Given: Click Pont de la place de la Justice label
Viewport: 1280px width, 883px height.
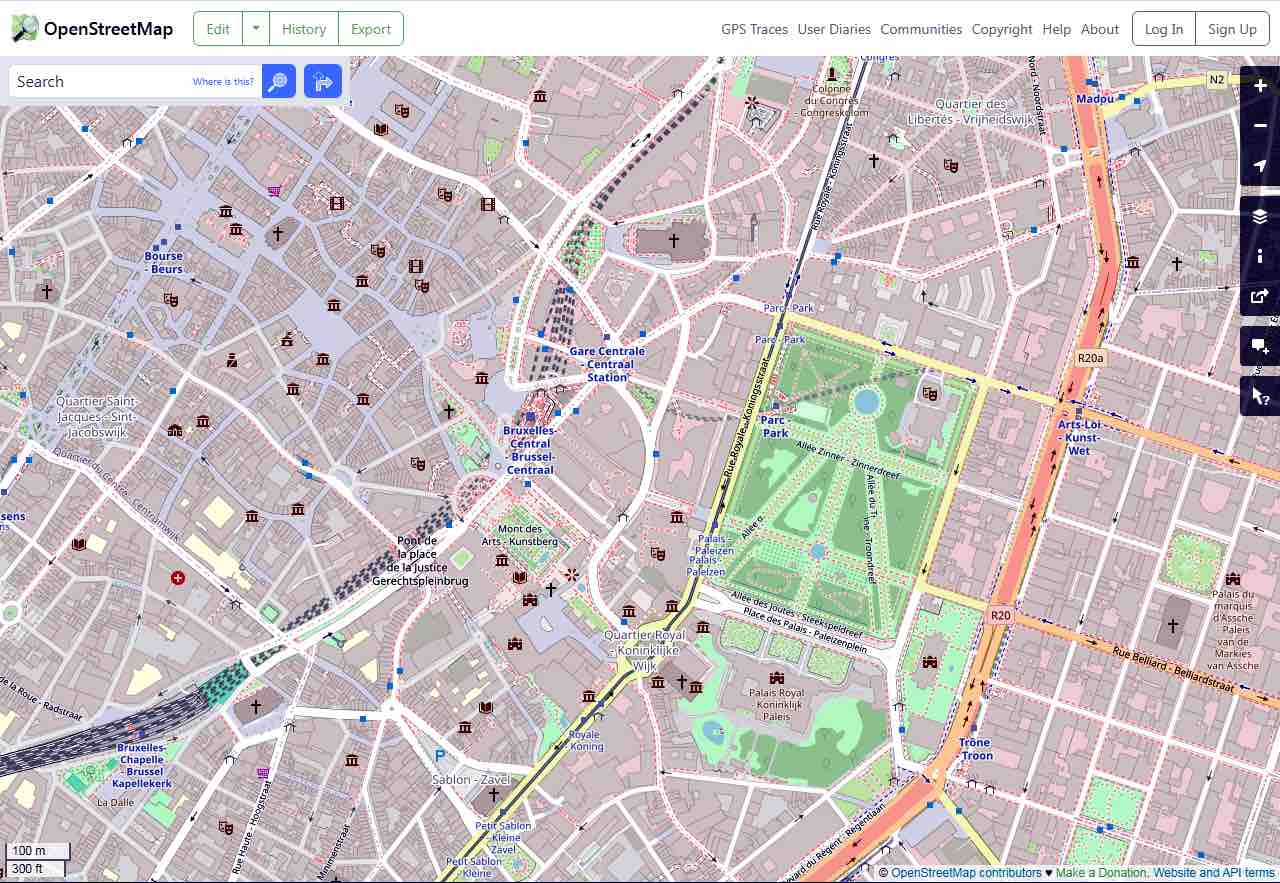Looking at the screenshot, I should click(420, 560).
